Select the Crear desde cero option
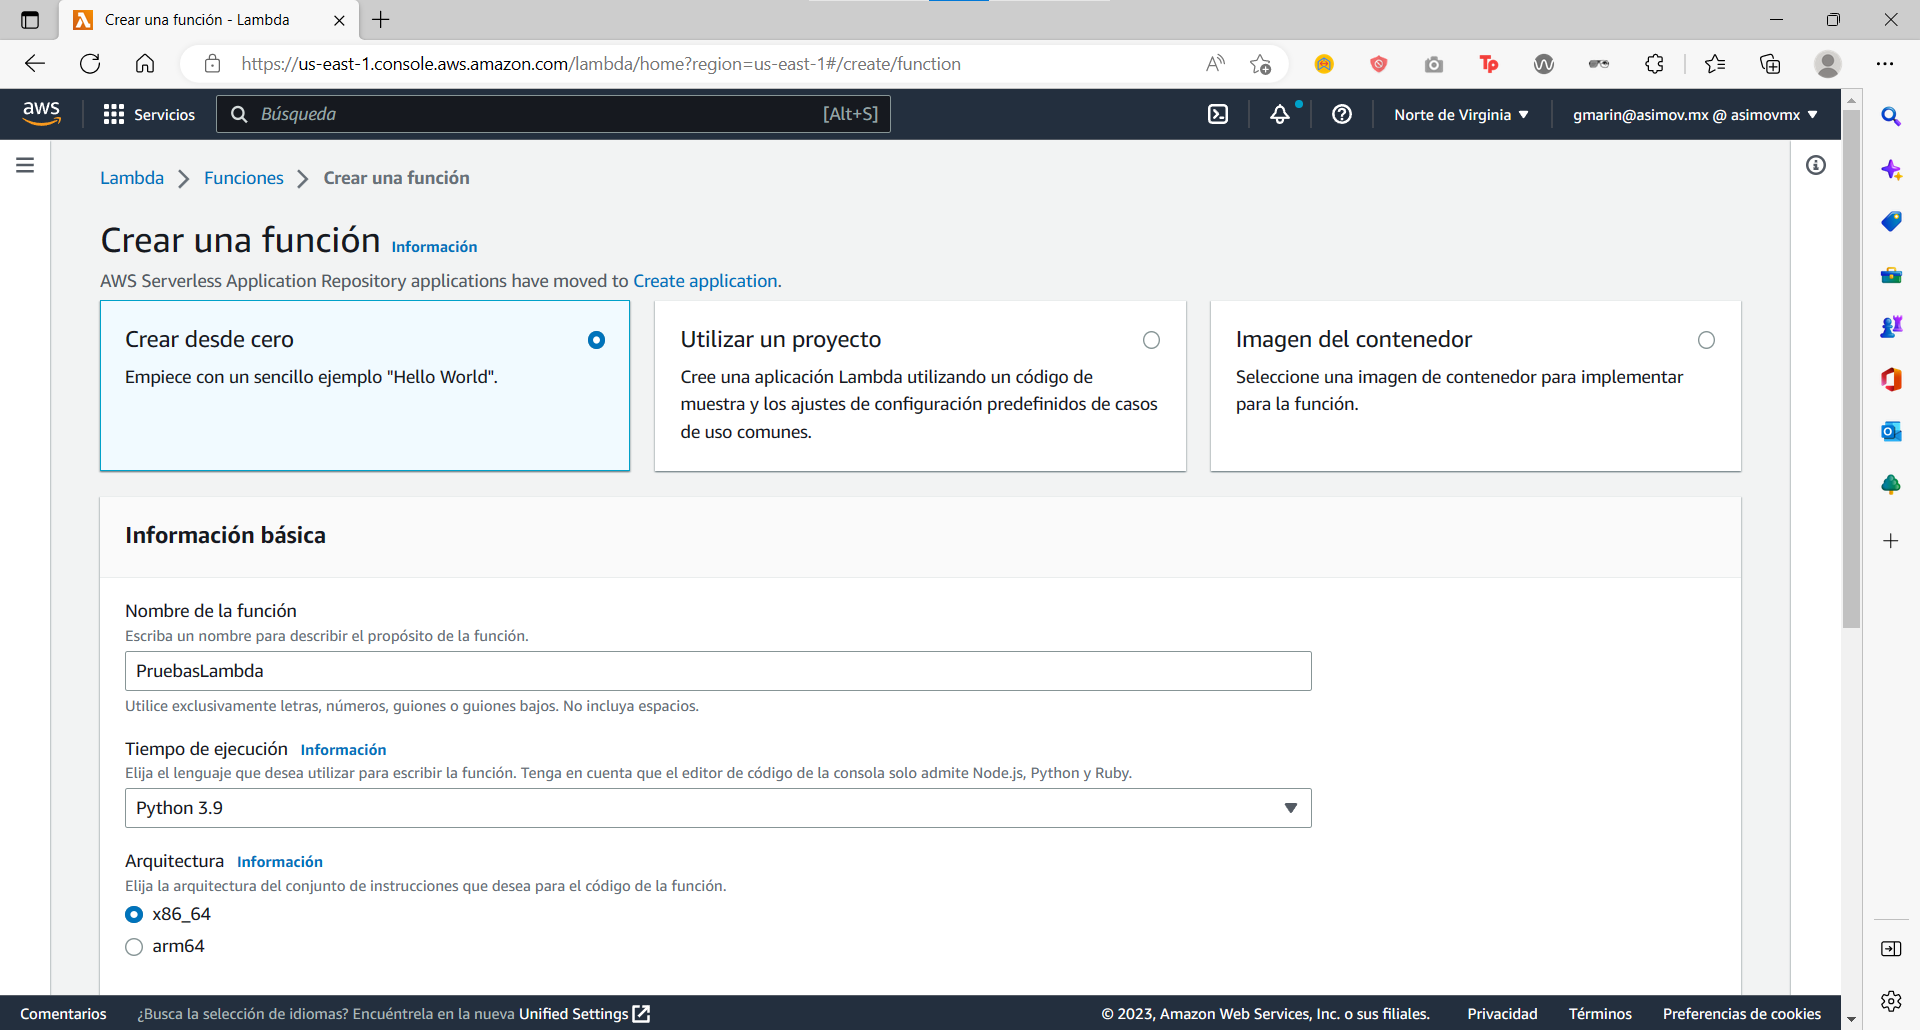This screenshot has height=1030, width=1920. pyautogui.click(x=365, y=386)
